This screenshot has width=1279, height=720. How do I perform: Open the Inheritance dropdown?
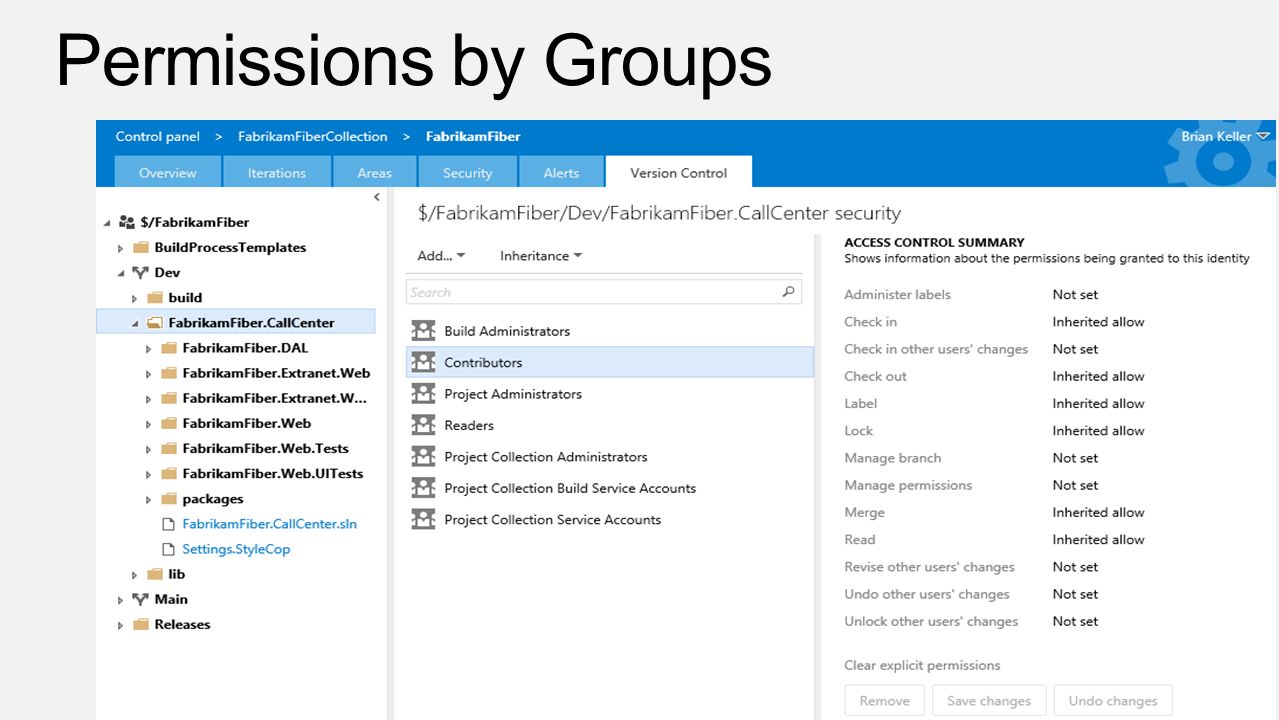pyautogui.click(x=541, y=256)
